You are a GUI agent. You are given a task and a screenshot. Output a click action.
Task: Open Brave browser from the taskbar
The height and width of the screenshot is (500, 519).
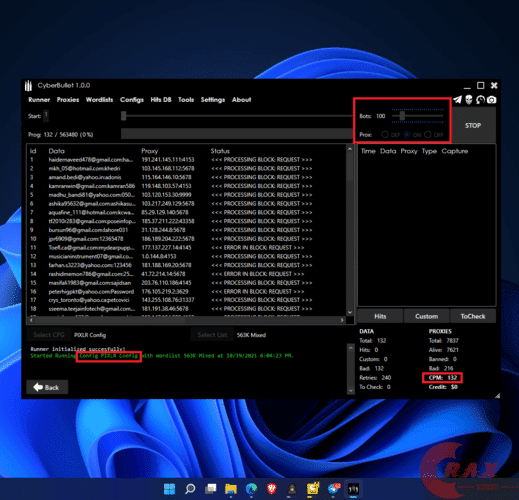pyautogui.click(x=272, y=489)
